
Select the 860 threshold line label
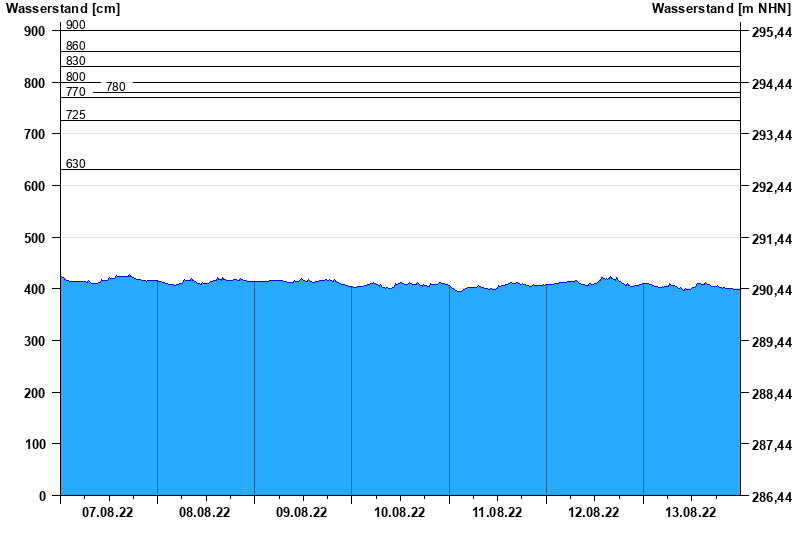75,46
